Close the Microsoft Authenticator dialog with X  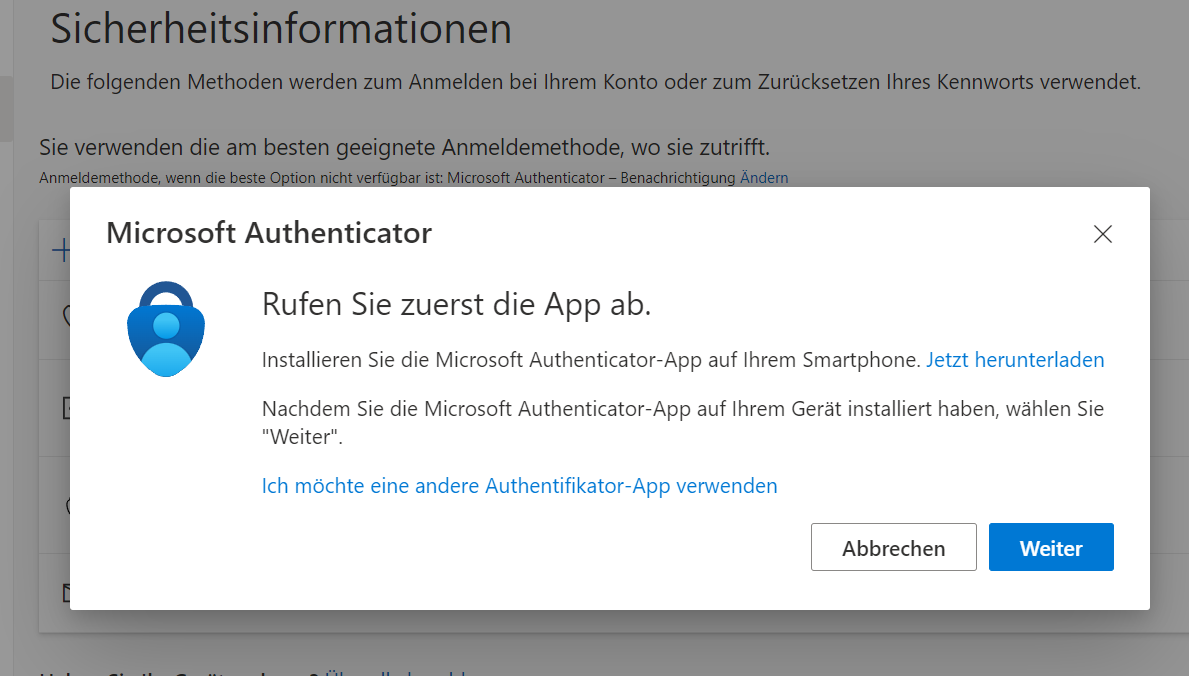click(1102, 235)
